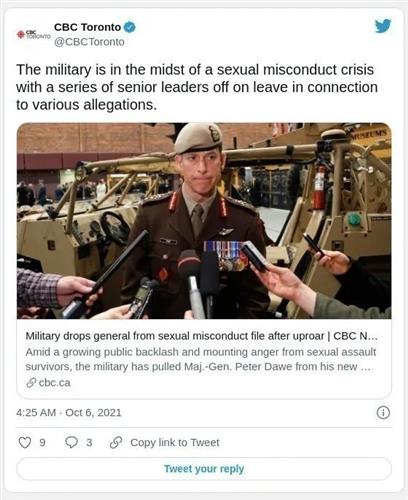Viewport: 408px width, 500px height.
Task: Open the CBC Toronto profile avatar
Action: coord(33,34)
